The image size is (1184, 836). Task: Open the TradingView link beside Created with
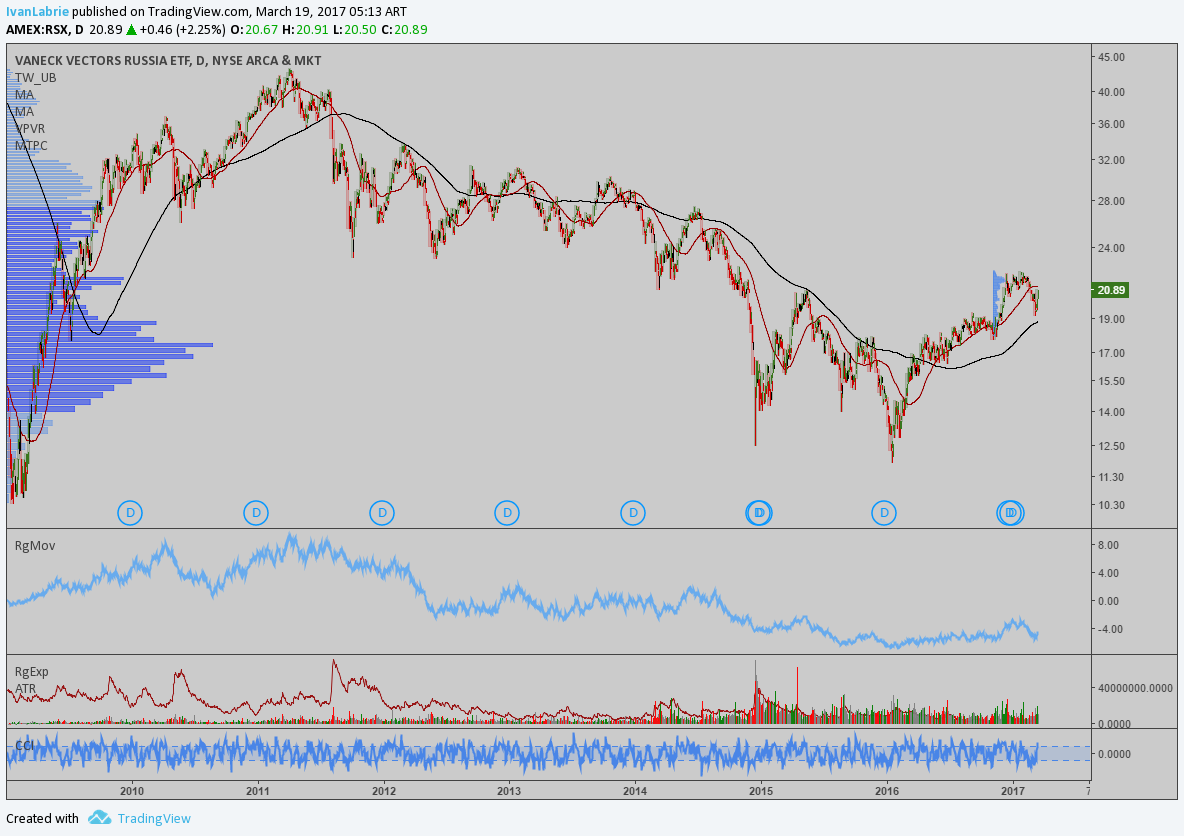tap(154, 818)
